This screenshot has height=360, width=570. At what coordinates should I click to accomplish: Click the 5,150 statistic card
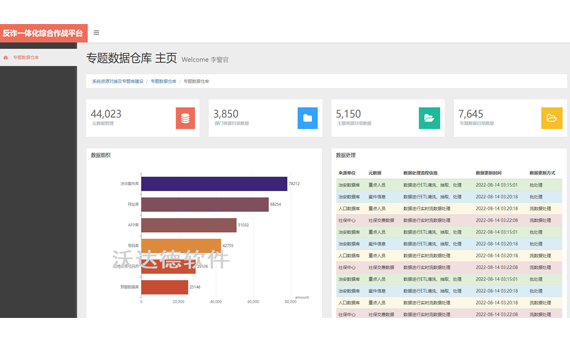pyautogui.click(x=388, y=118)
